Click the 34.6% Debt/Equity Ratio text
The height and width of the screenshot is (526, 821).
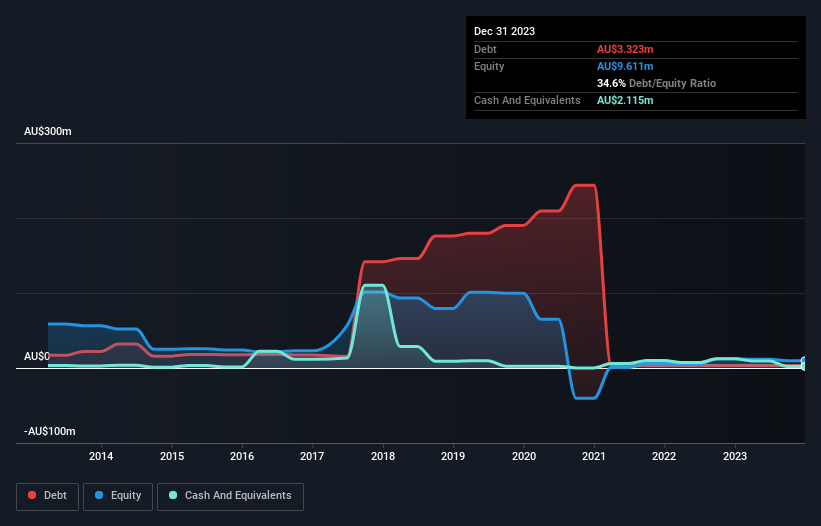coord(656,83)
